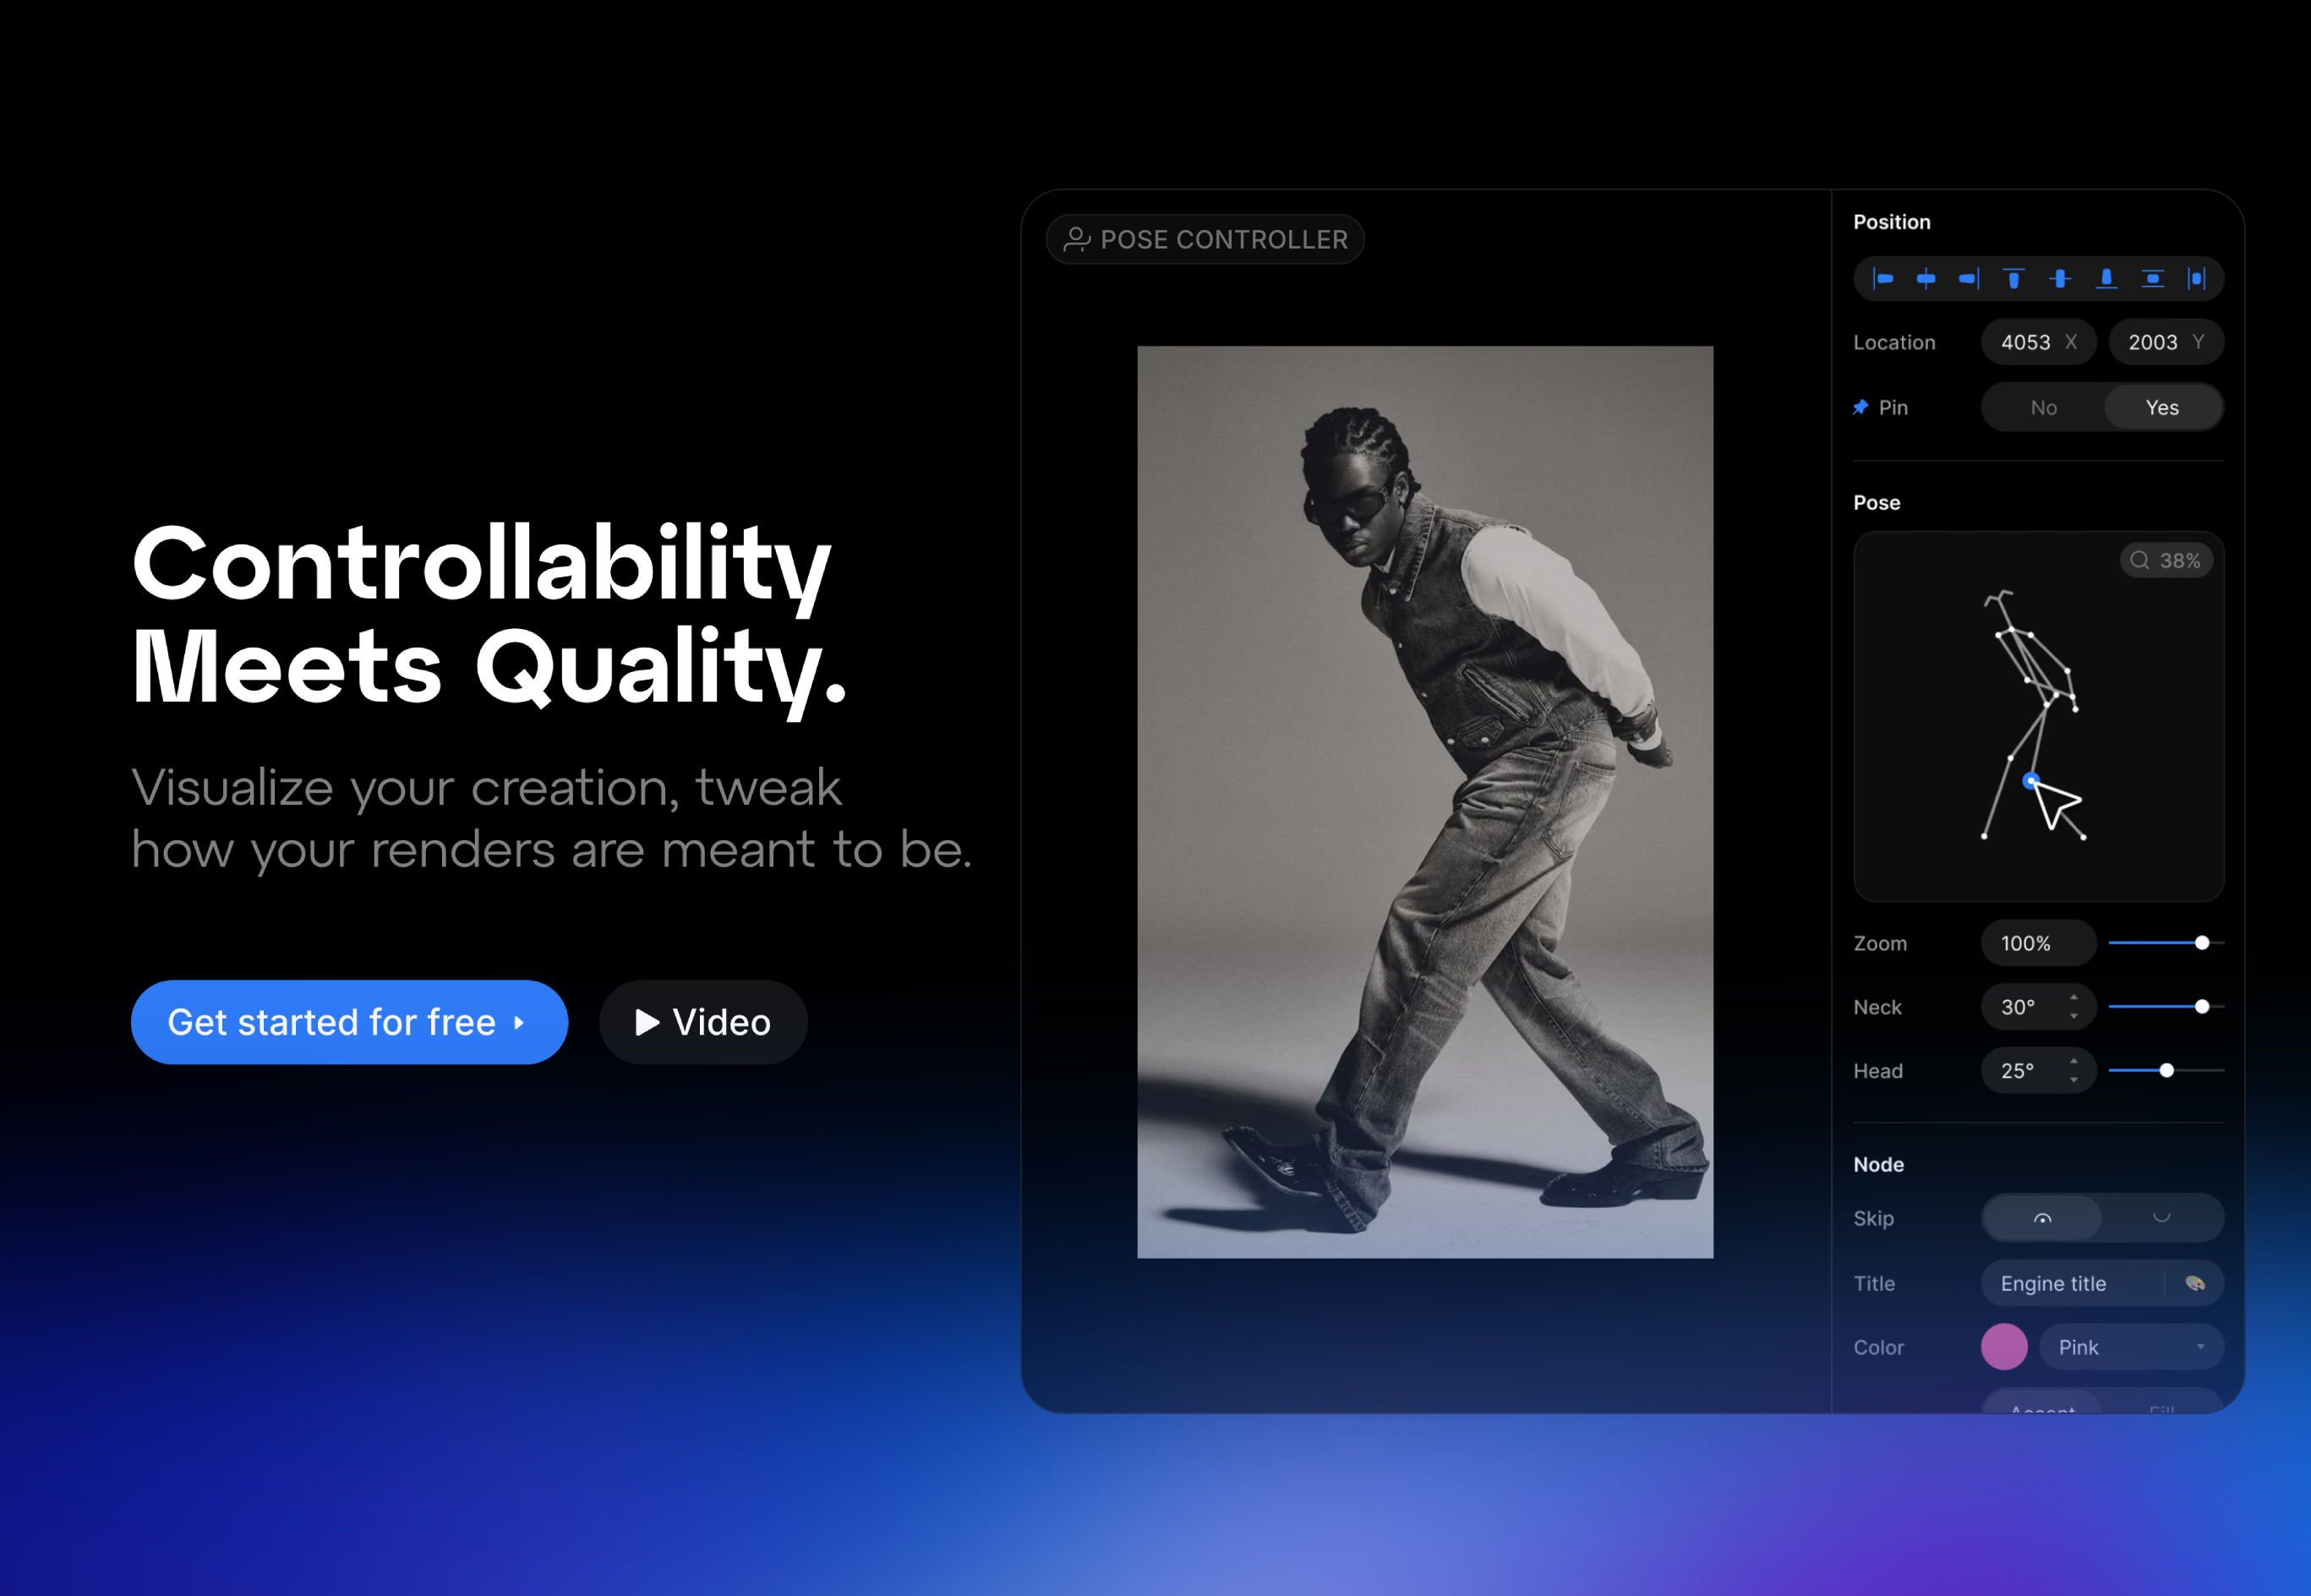The width and height of the screenshot is (2311, 1596).
Task: Click Get started for free button
Action: coord(349,1022)
